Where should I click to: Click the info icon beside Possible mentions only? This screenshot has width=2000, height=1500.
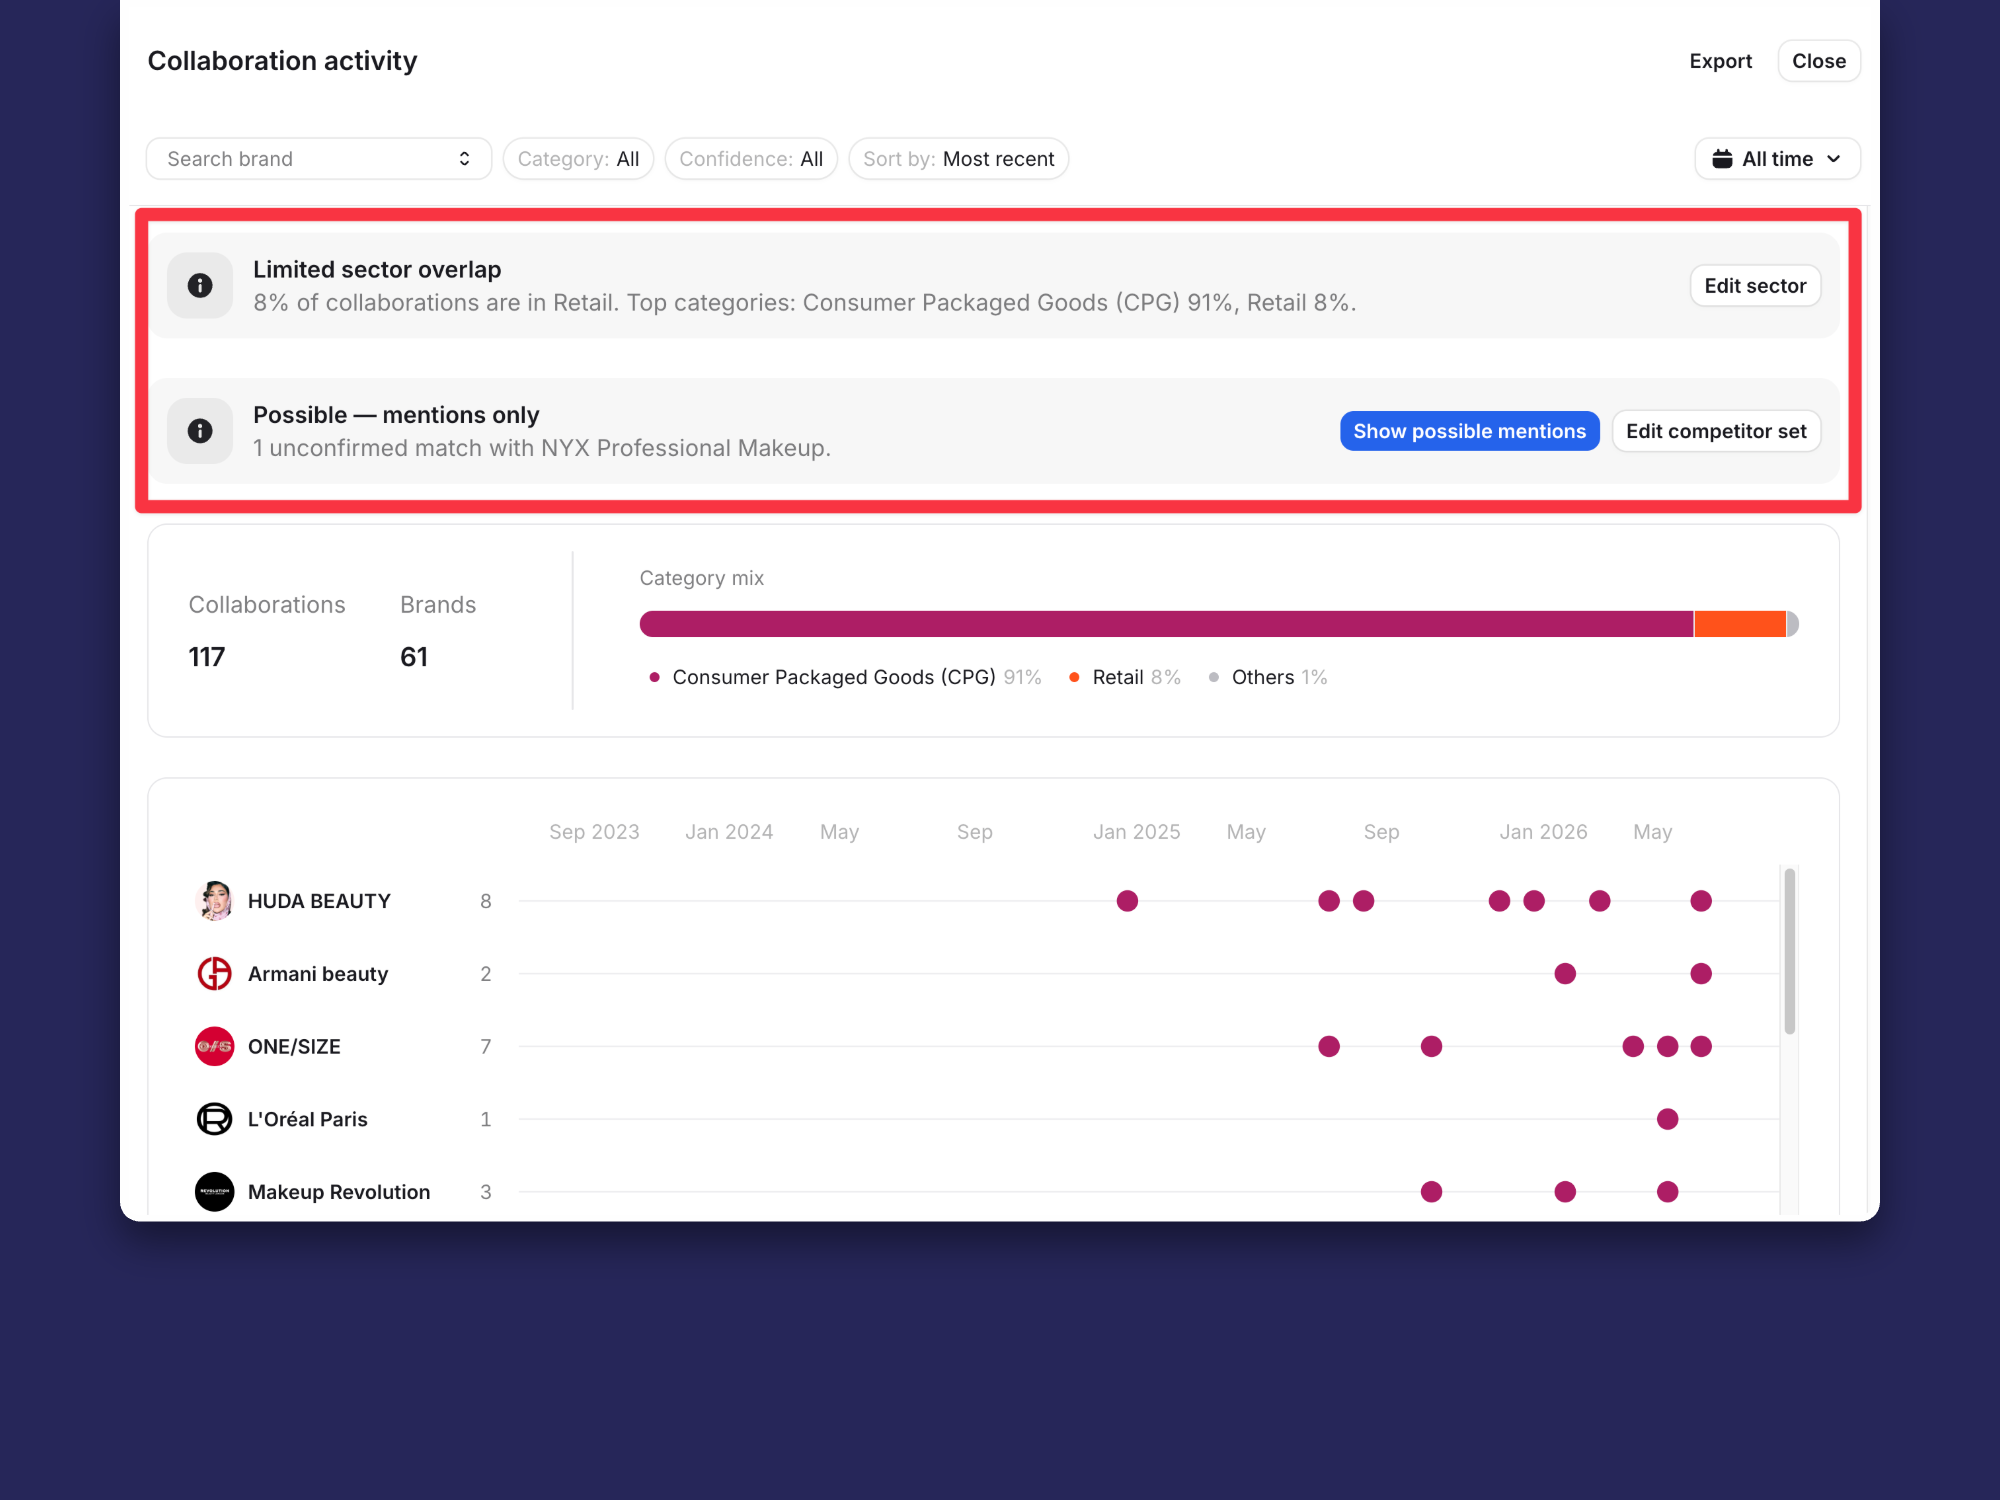coord(200,431)
